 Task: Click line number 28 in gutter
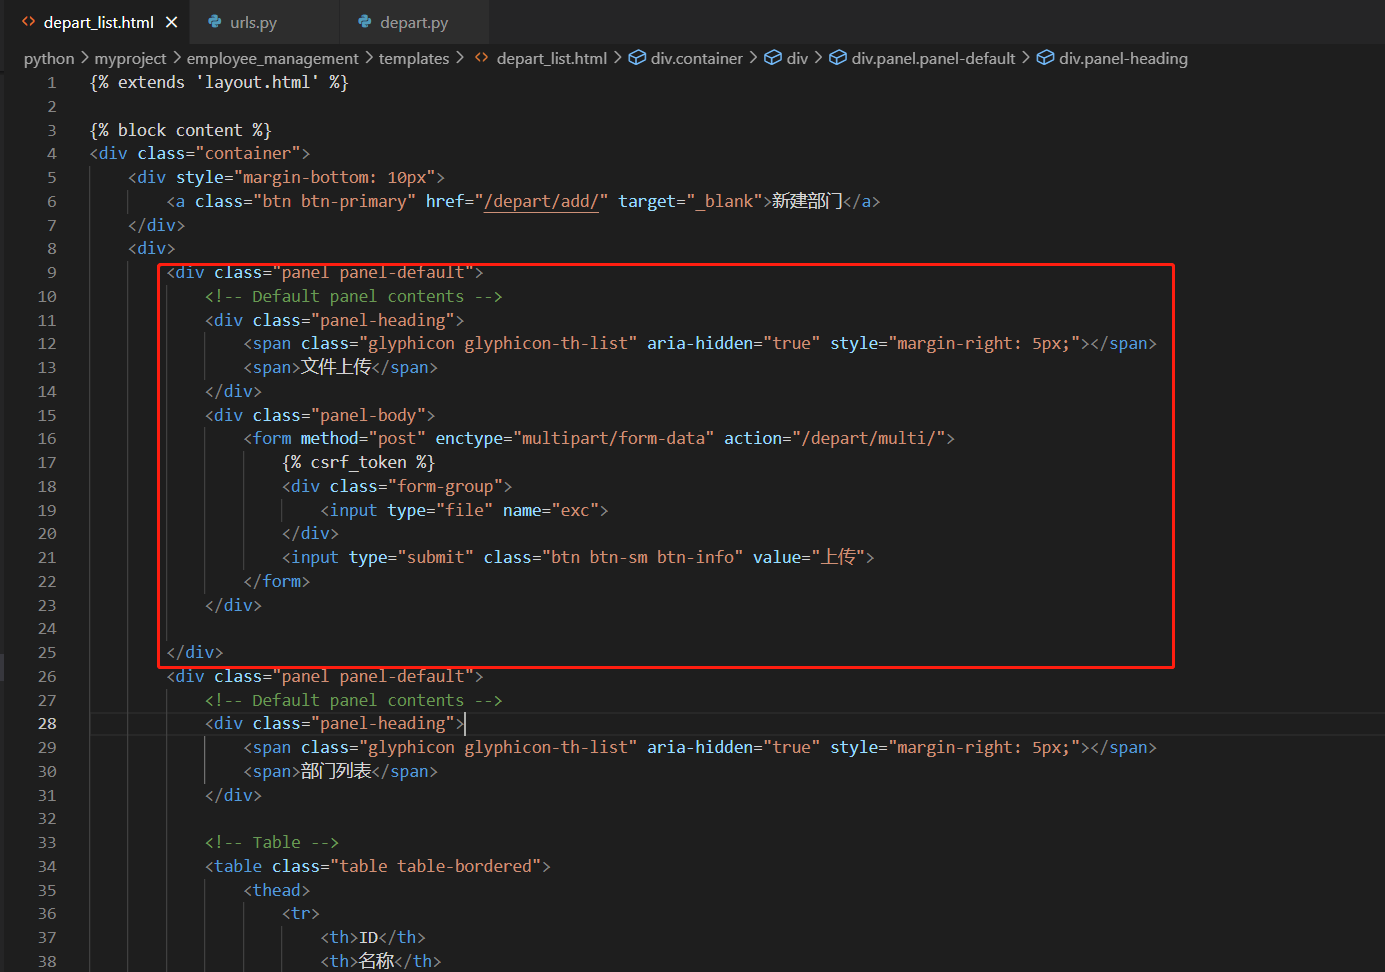click(x=47, y=723)
